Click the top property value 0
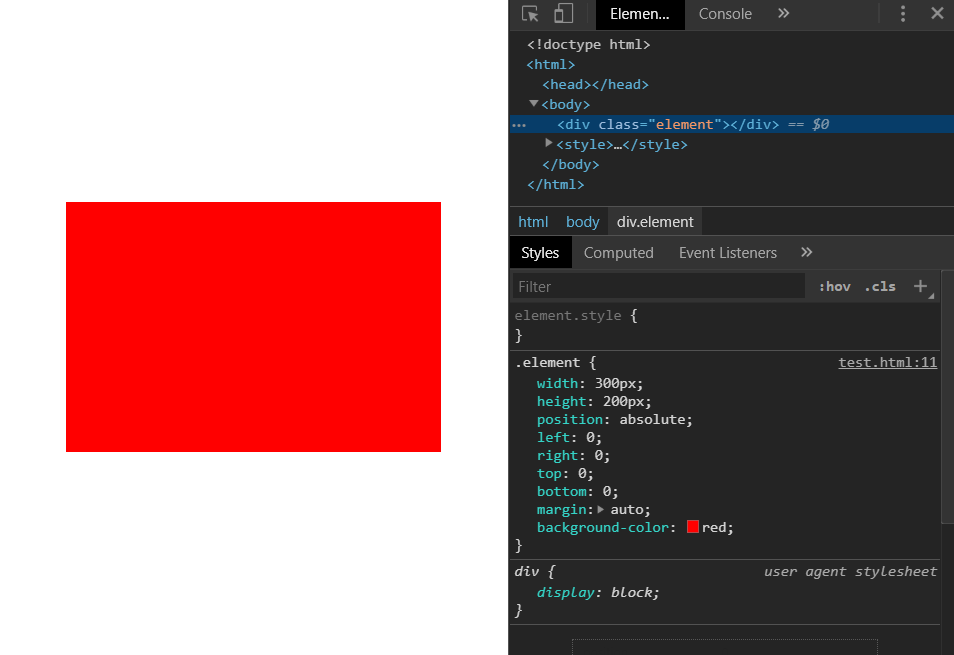Image resolution: width=954 pixels, height=655 pixels. 582,474
